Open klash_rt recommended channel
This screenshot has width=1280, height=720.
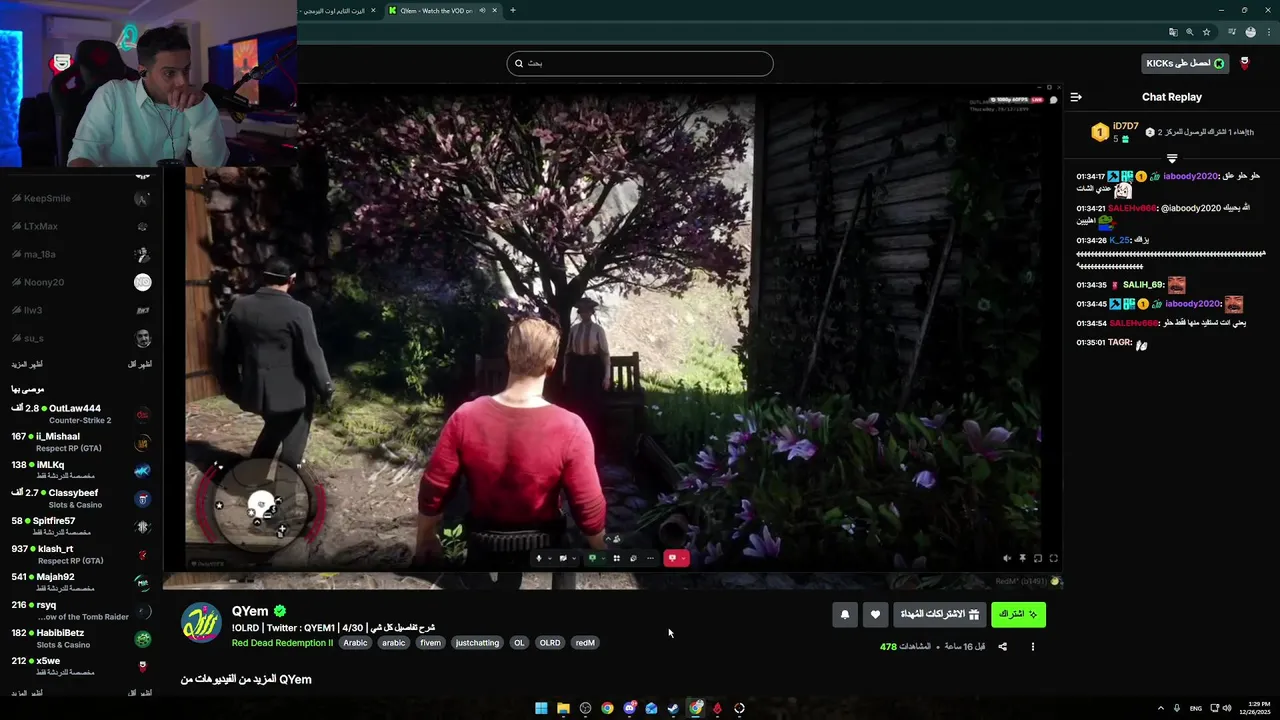(x=81, y=554)
